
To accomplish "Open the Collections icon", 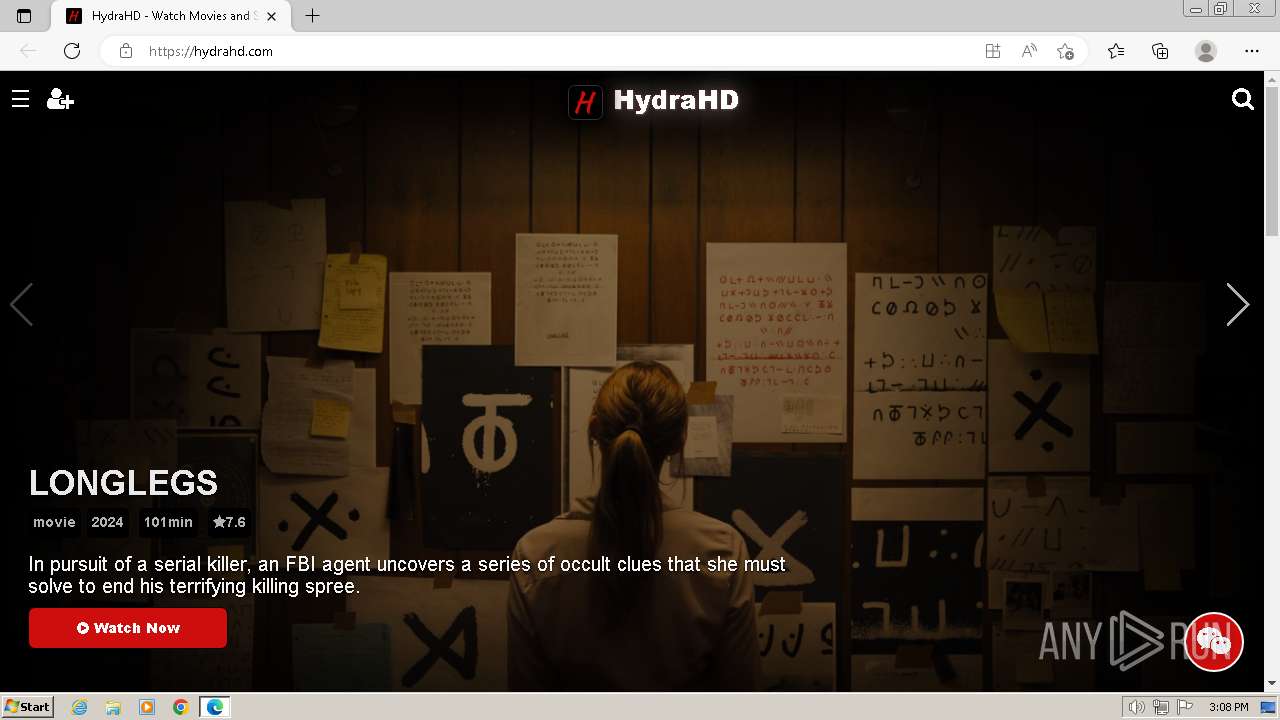I will (x=1160, y=51).
